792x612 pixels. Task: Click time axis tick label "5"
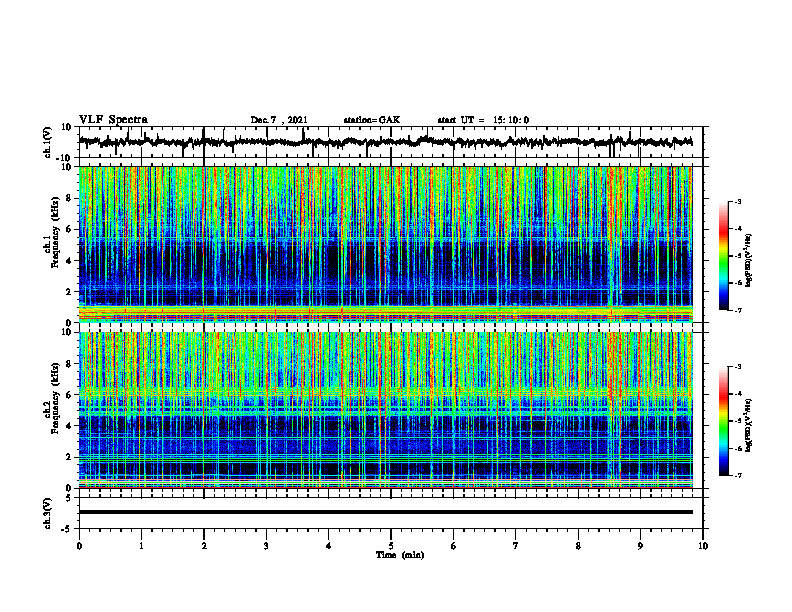tap(391, 546)
